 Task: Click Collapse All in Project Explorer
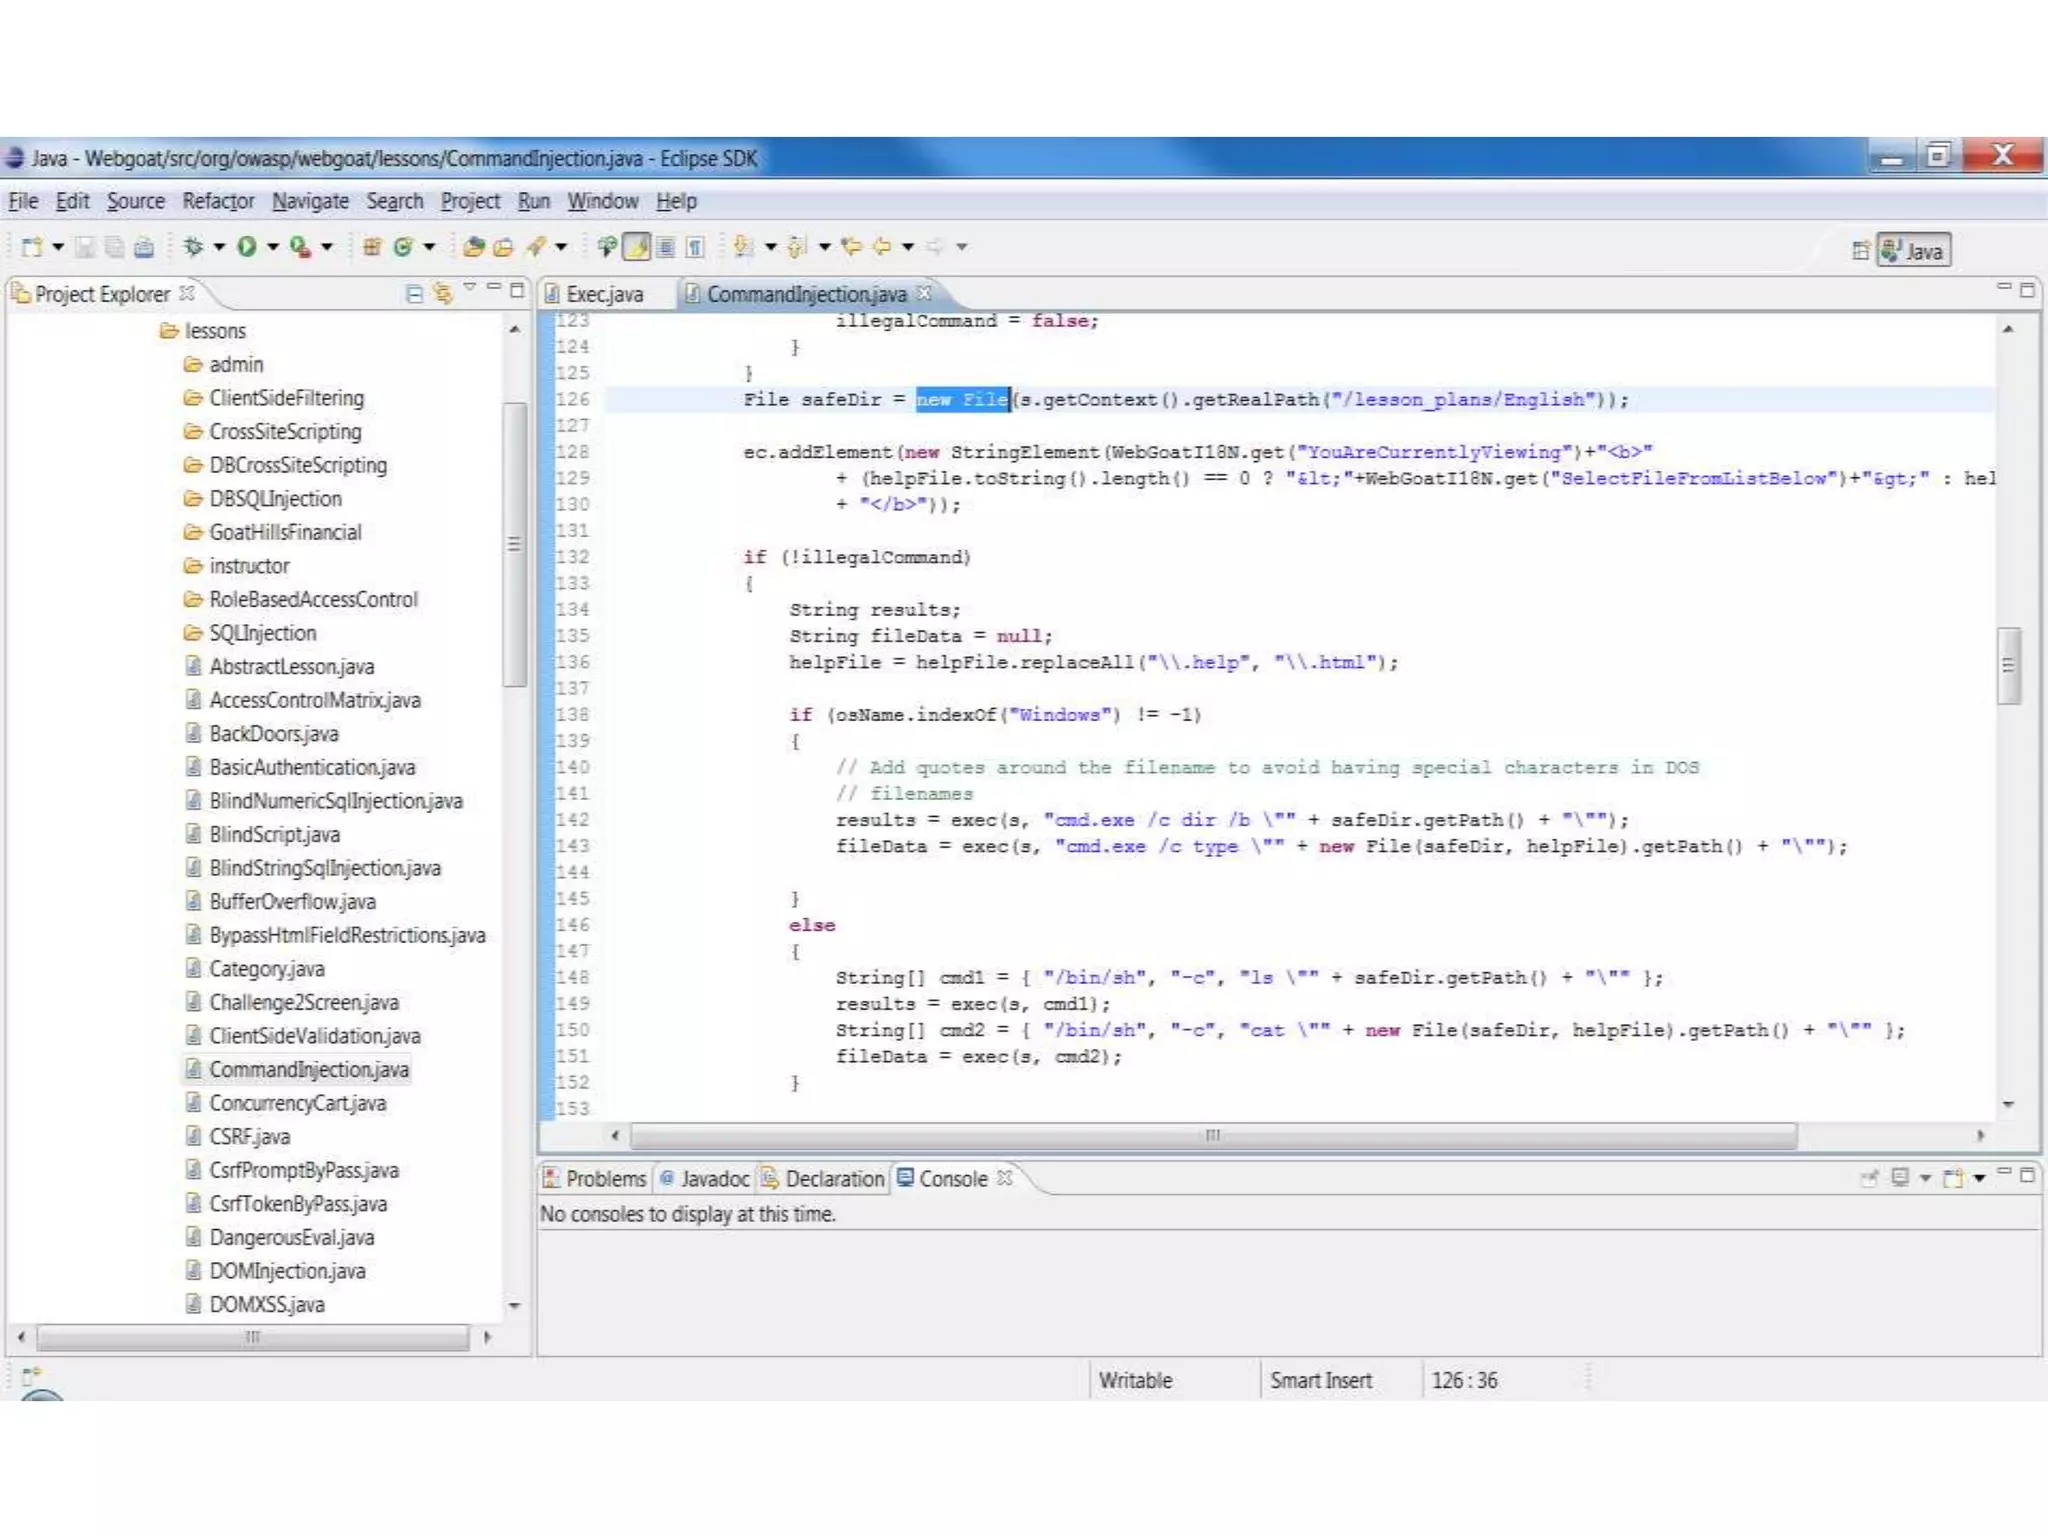[x=414, y=293]
